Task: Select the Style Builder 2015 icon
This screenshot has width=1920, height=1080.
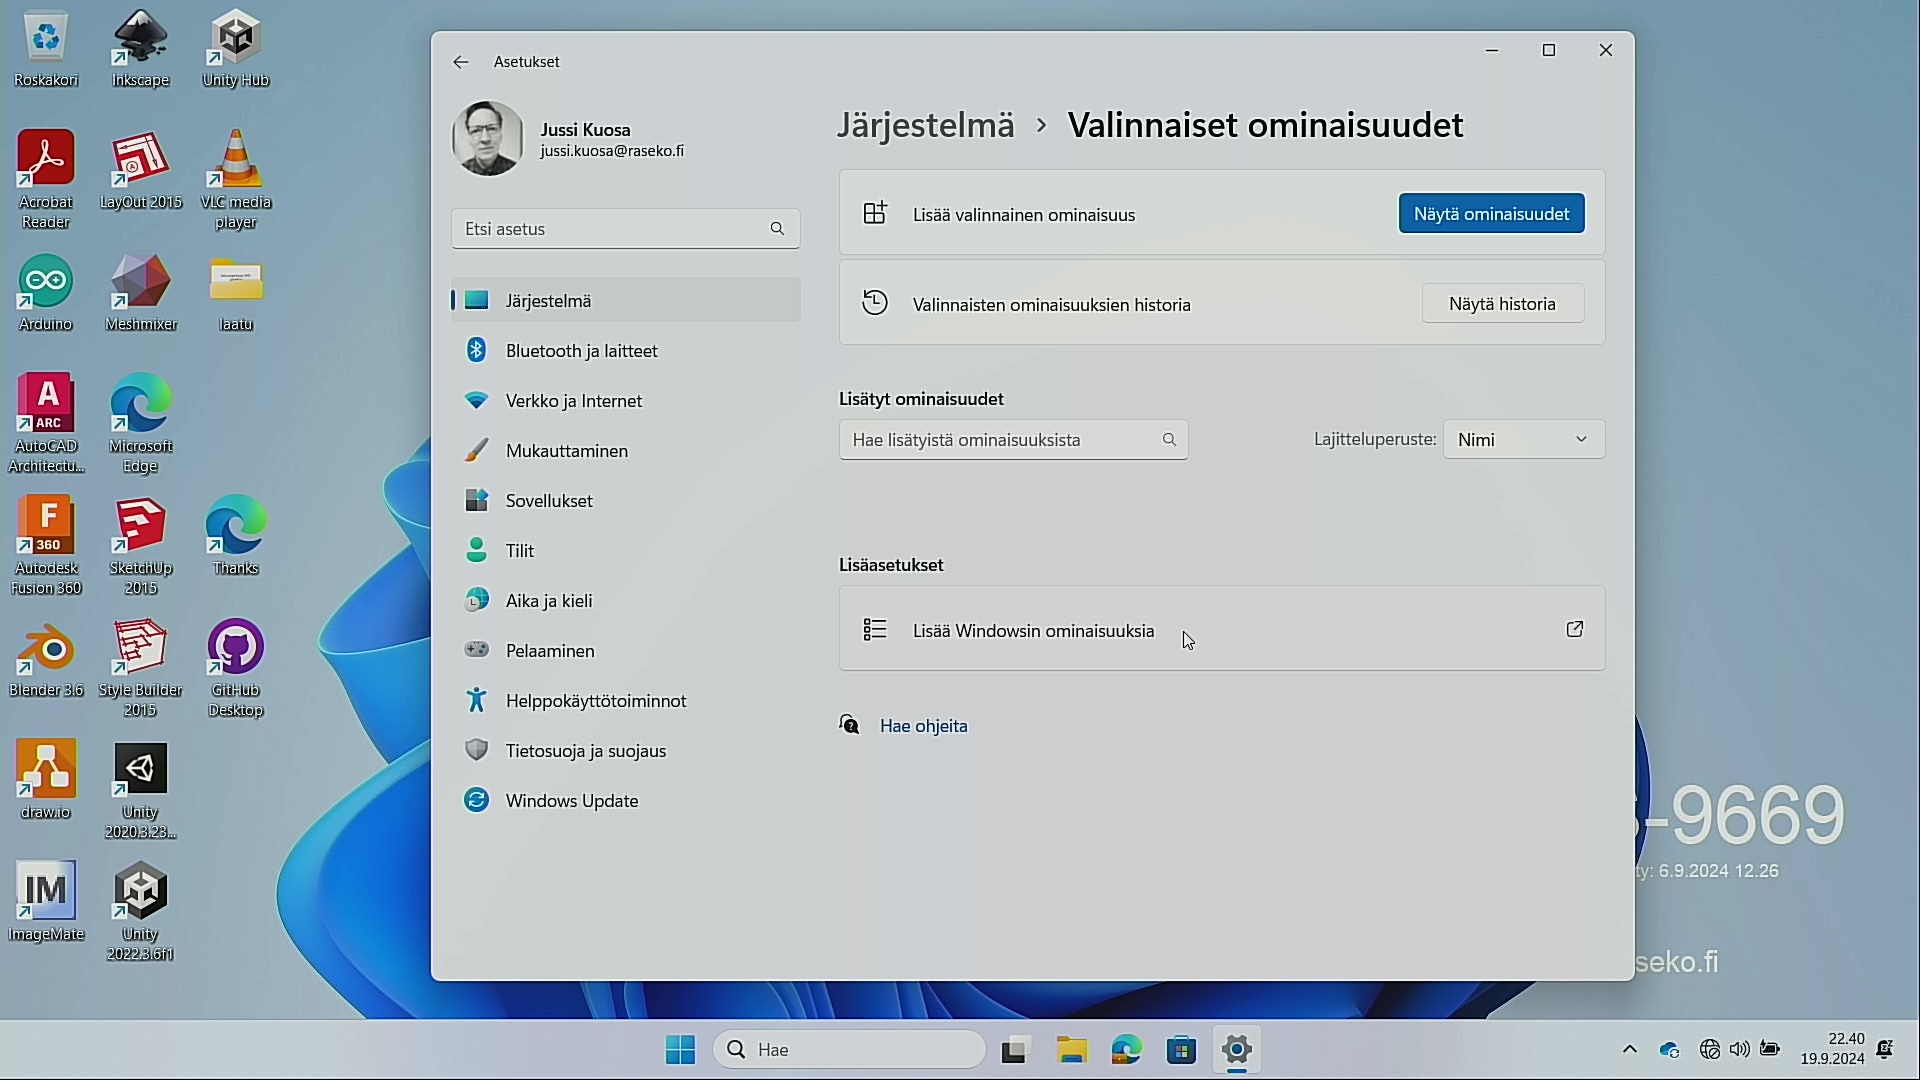Action: click(x=140, y=668)
